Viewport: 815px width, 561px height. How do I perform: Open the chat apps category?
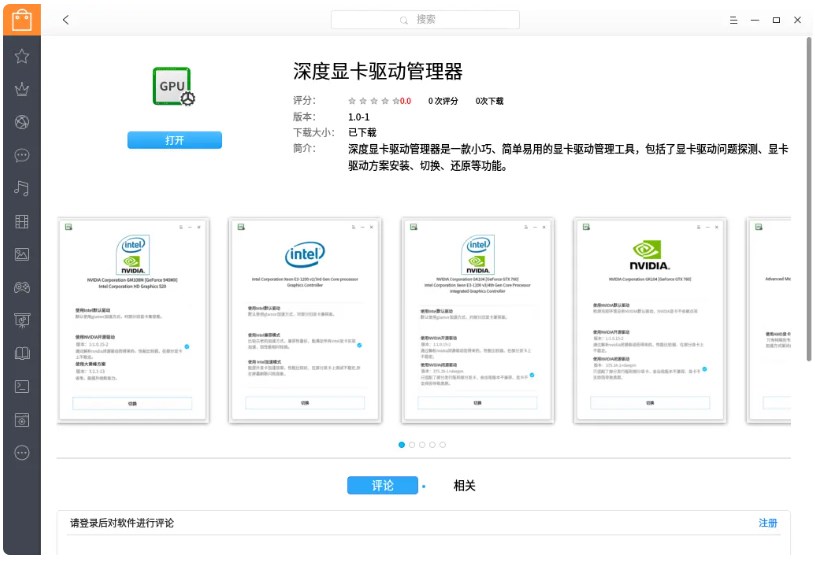tap(22, 155)
